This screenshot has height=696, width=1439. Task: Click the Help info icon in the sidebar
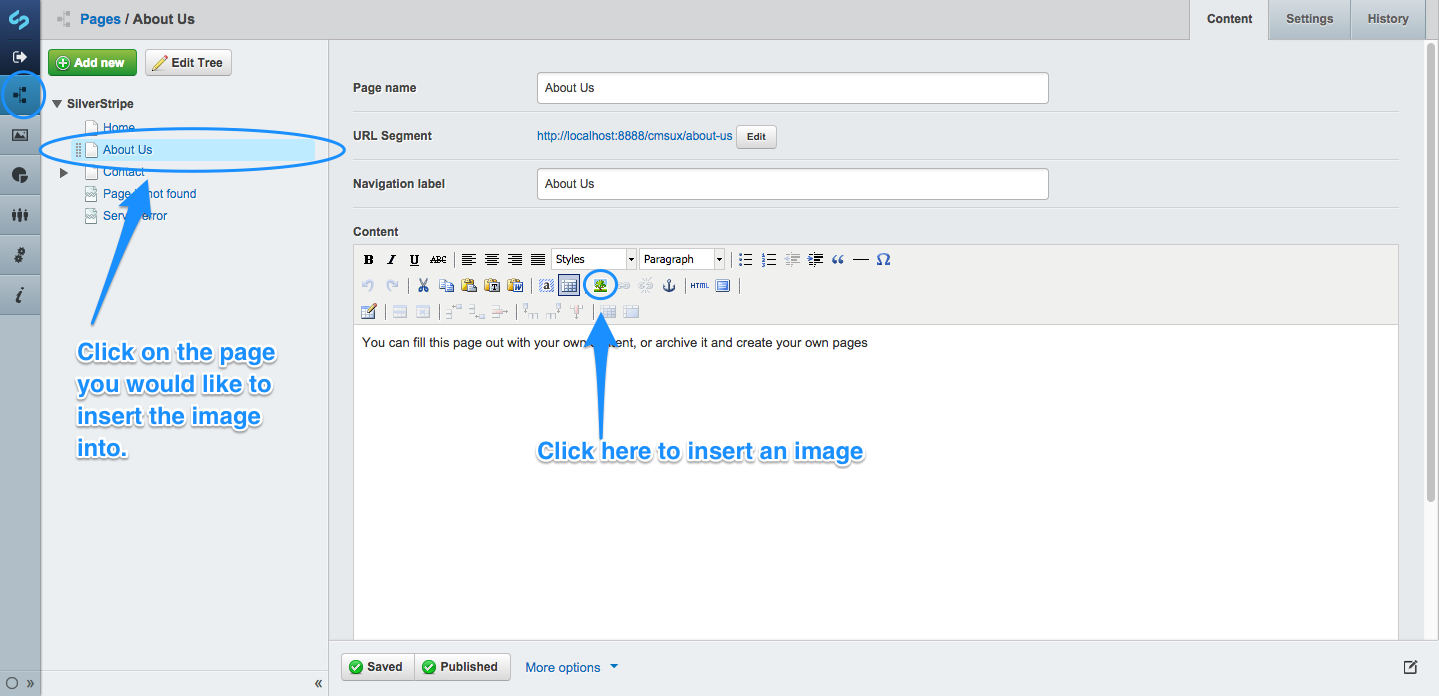20,294
